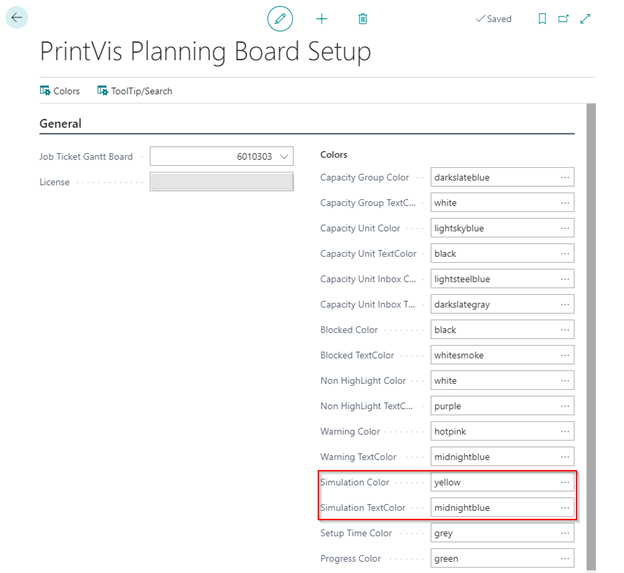Expand the Job Ticket Gantt Board dropdown
Viewport: 624px width, 573px height.
click(285, 156)
